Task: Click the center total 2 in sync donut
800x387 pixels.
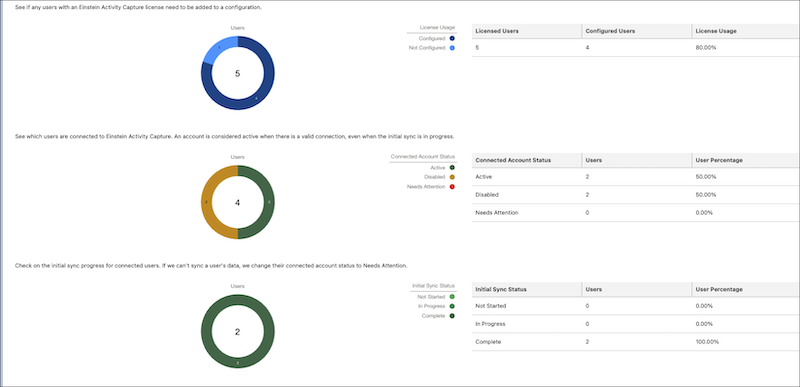Action: [x=237, y=331]
